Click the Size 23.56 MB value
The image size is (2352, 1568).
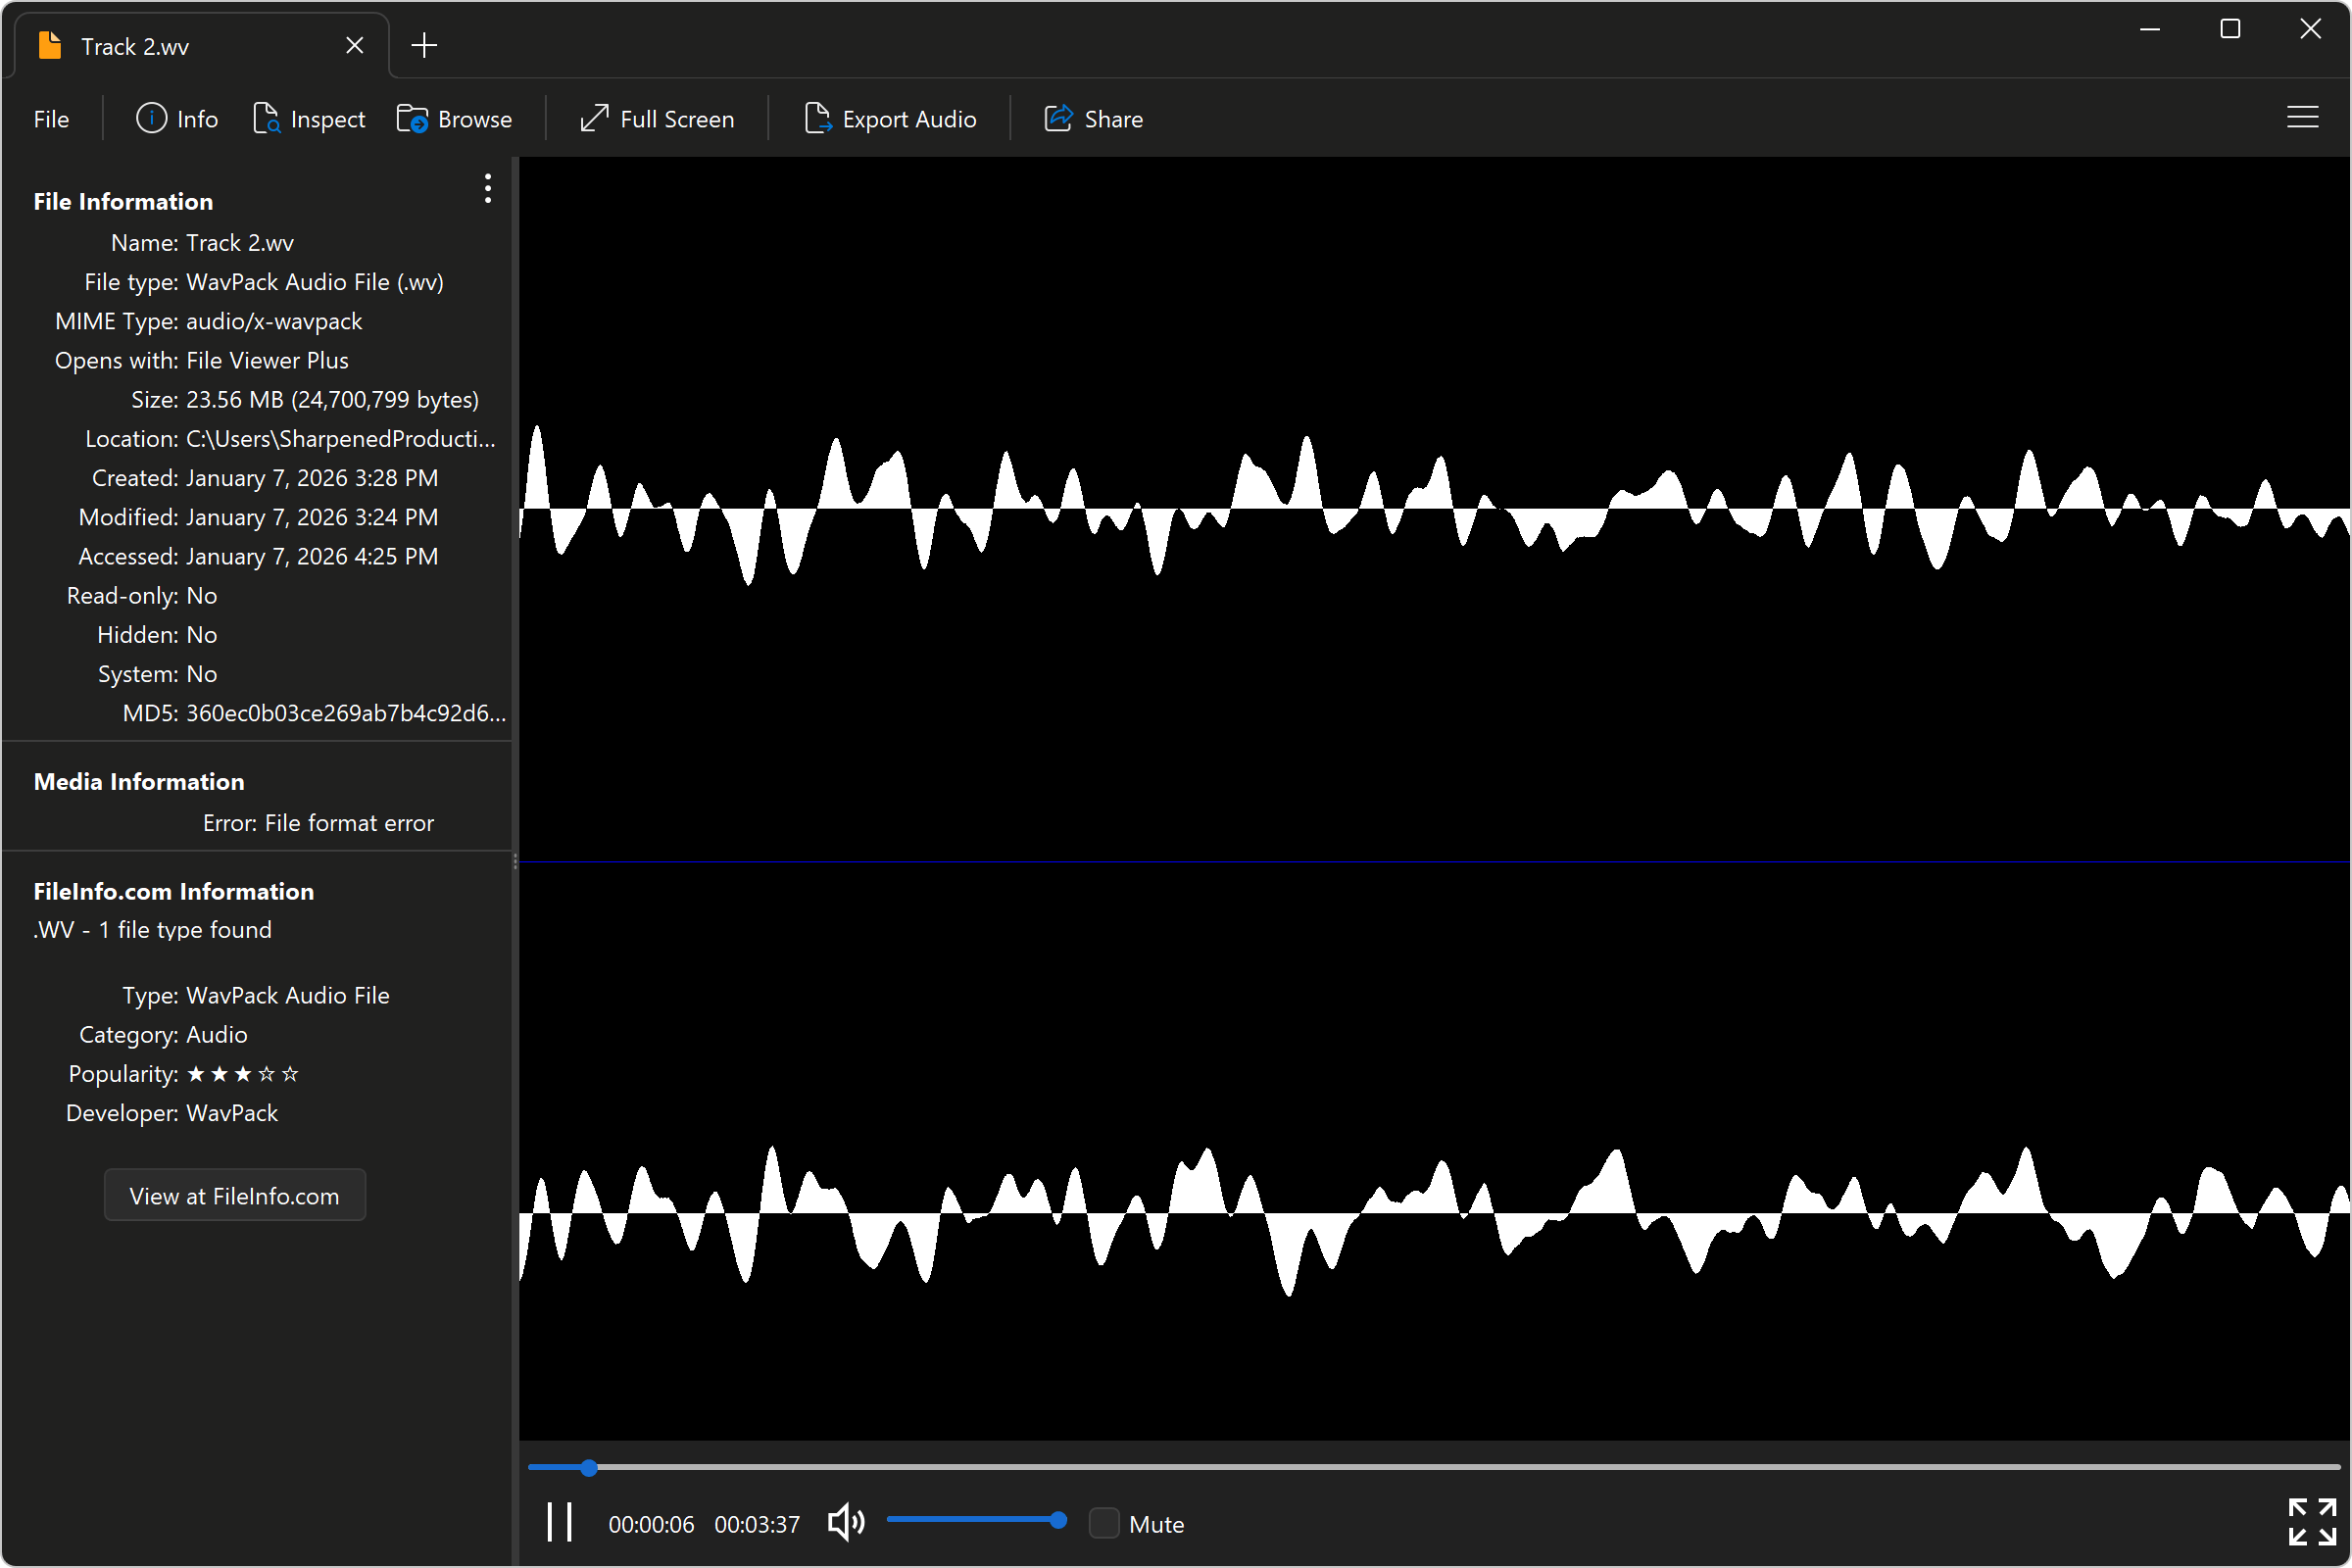tap(333, 400)
